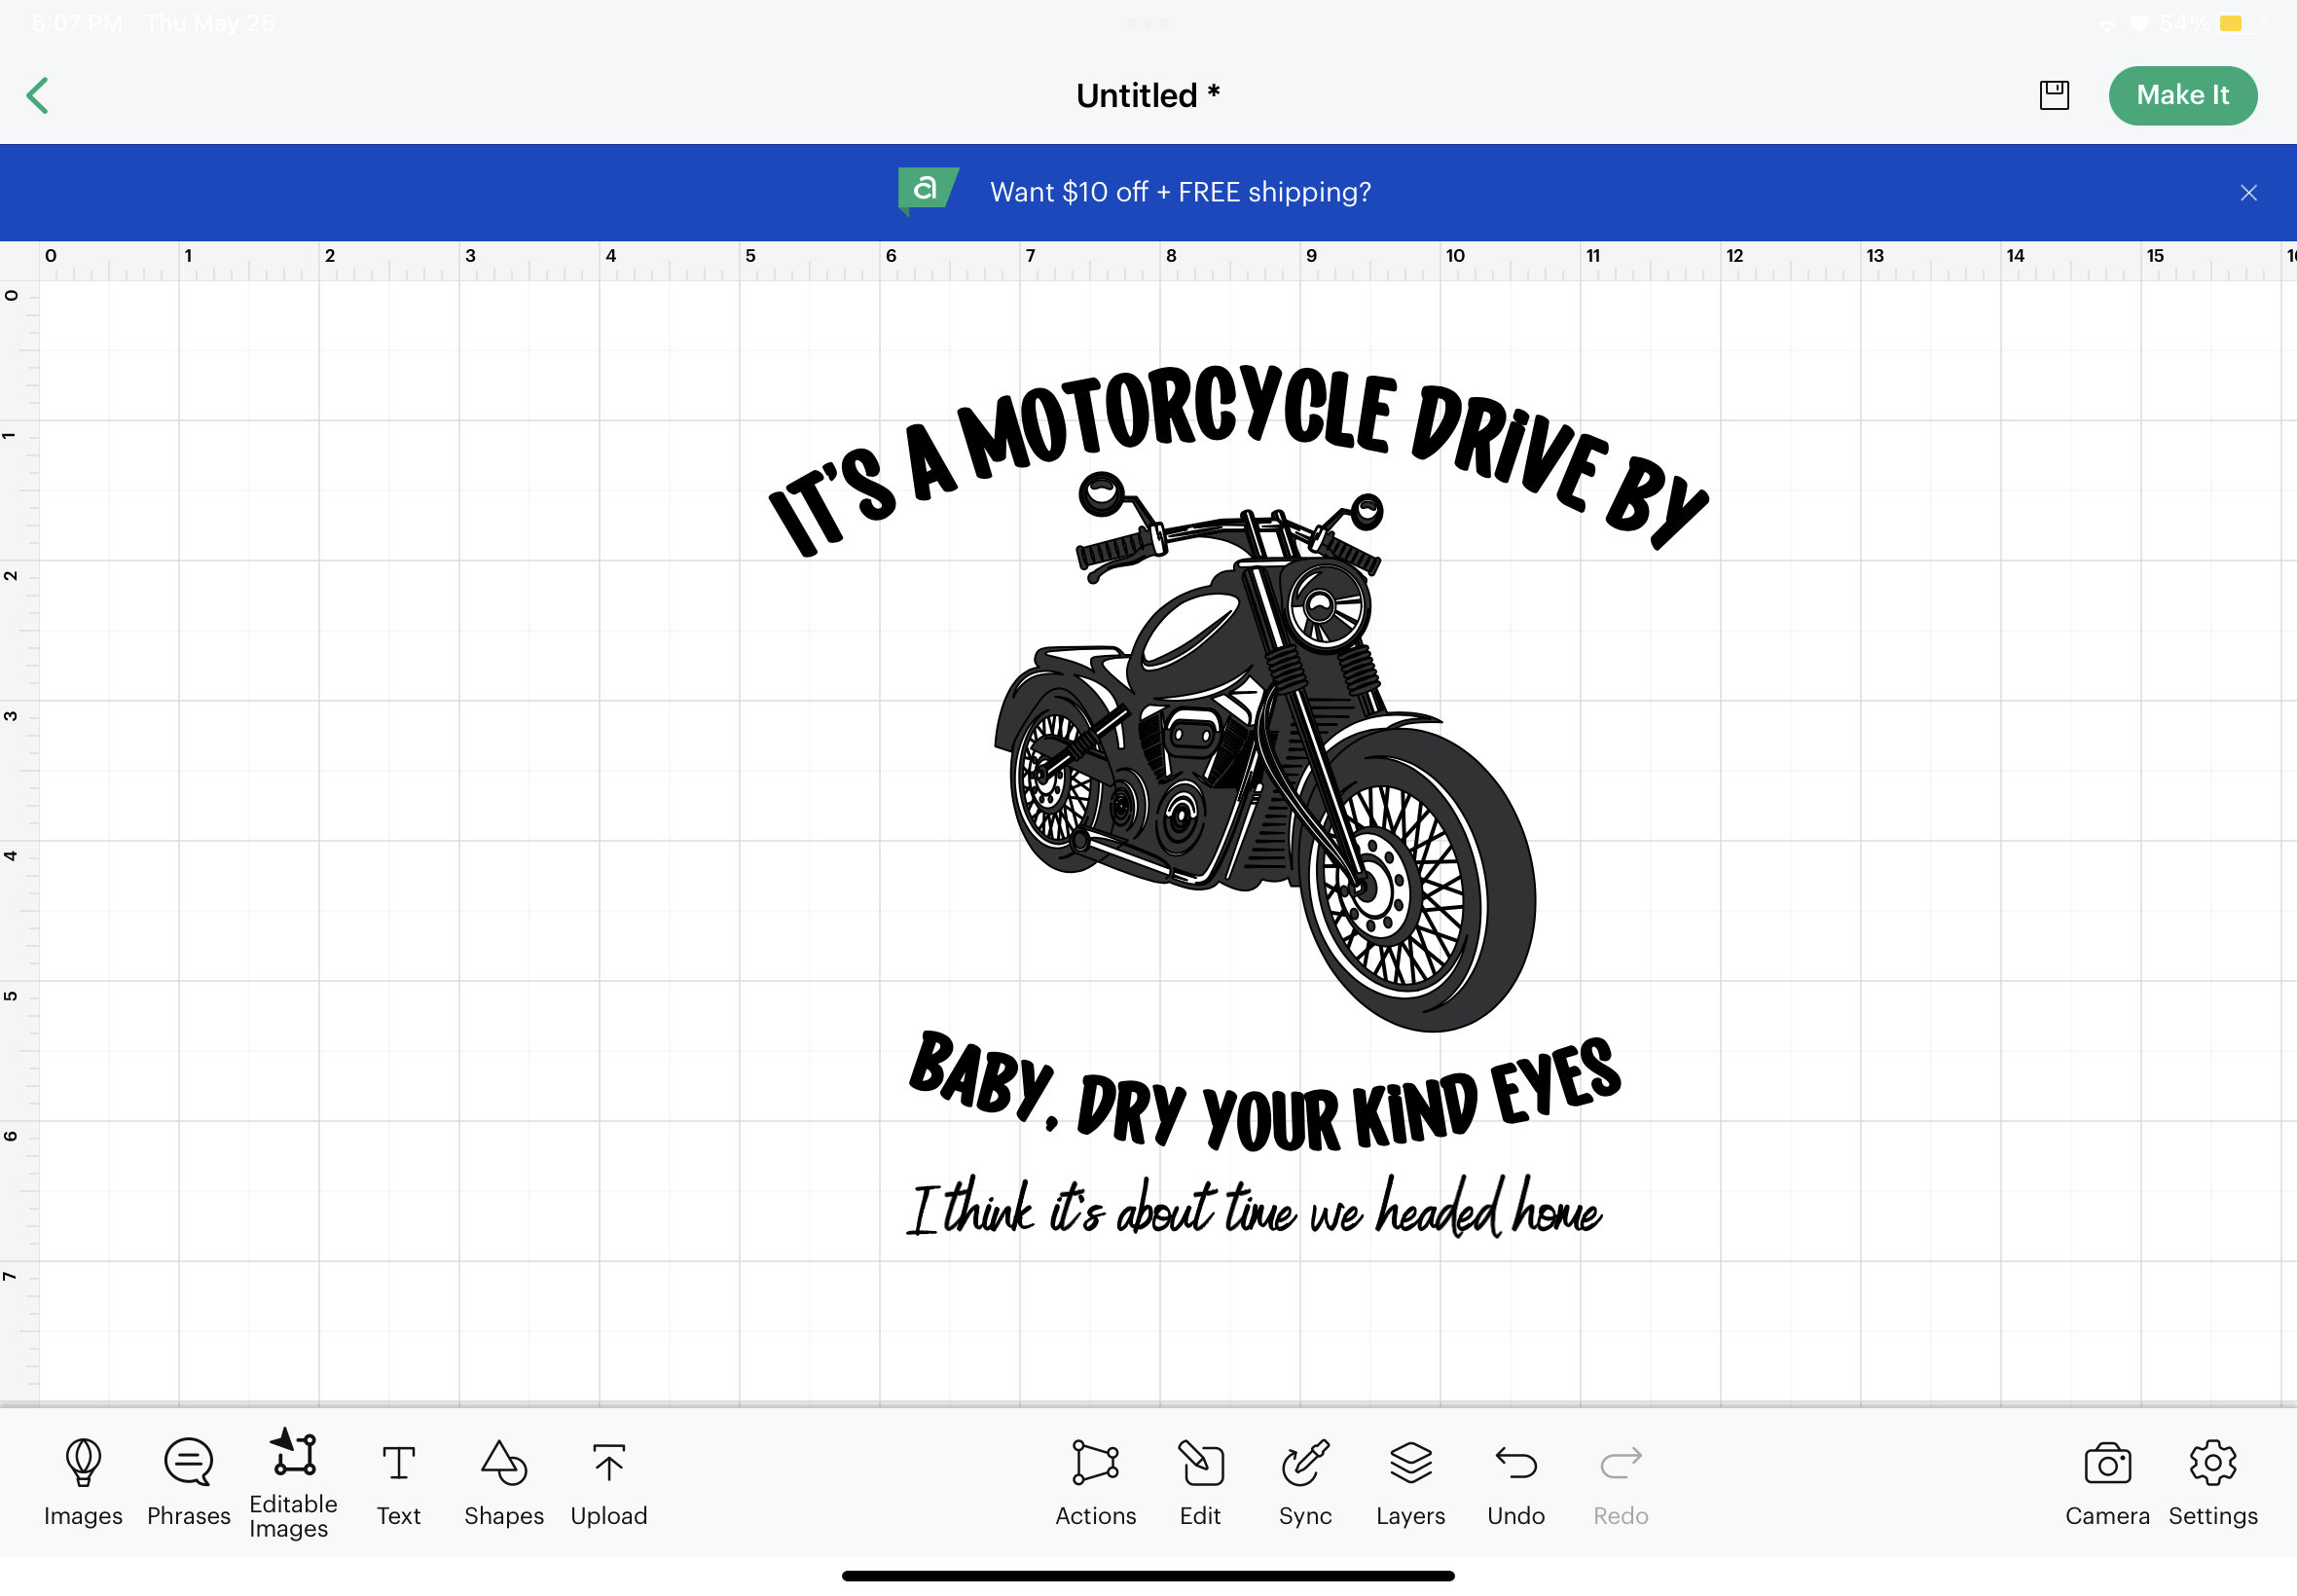Show the Layers panel
Image resolution: width=2297 pixels, height=1596 pixels.
(x=1410, y=1484)
